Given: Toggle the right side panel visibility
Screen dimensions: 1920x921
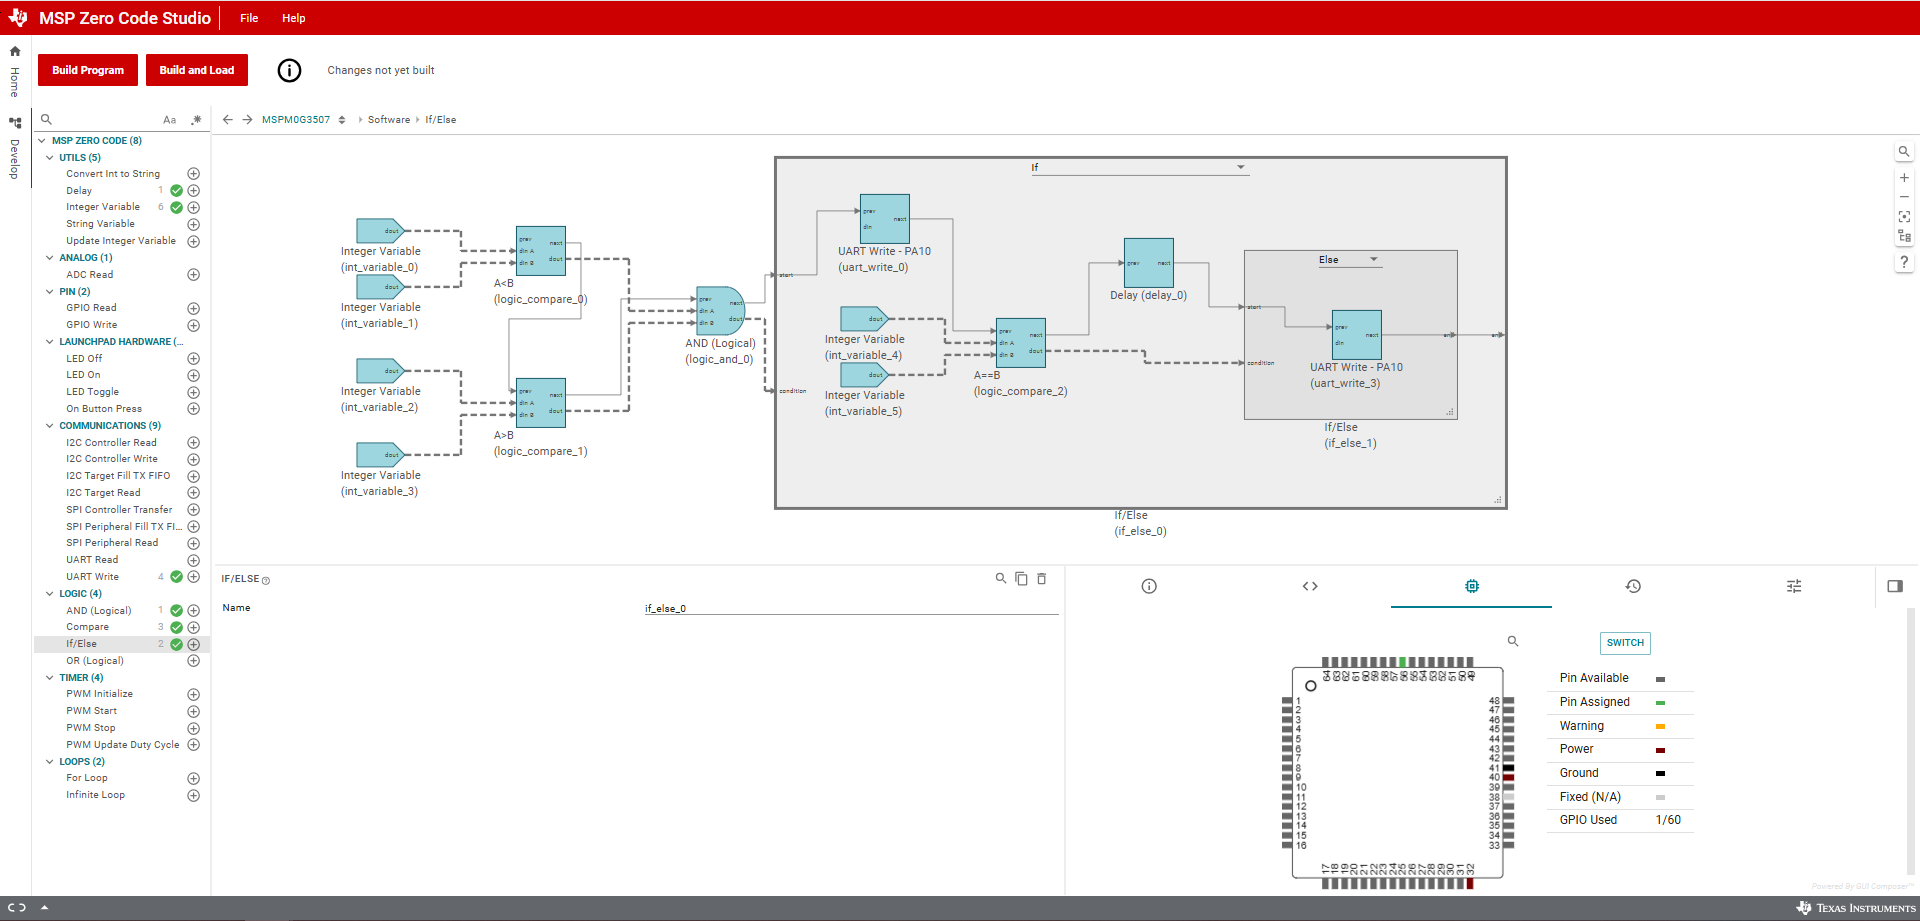Looking at the screenshot, I should (1894, 586).
